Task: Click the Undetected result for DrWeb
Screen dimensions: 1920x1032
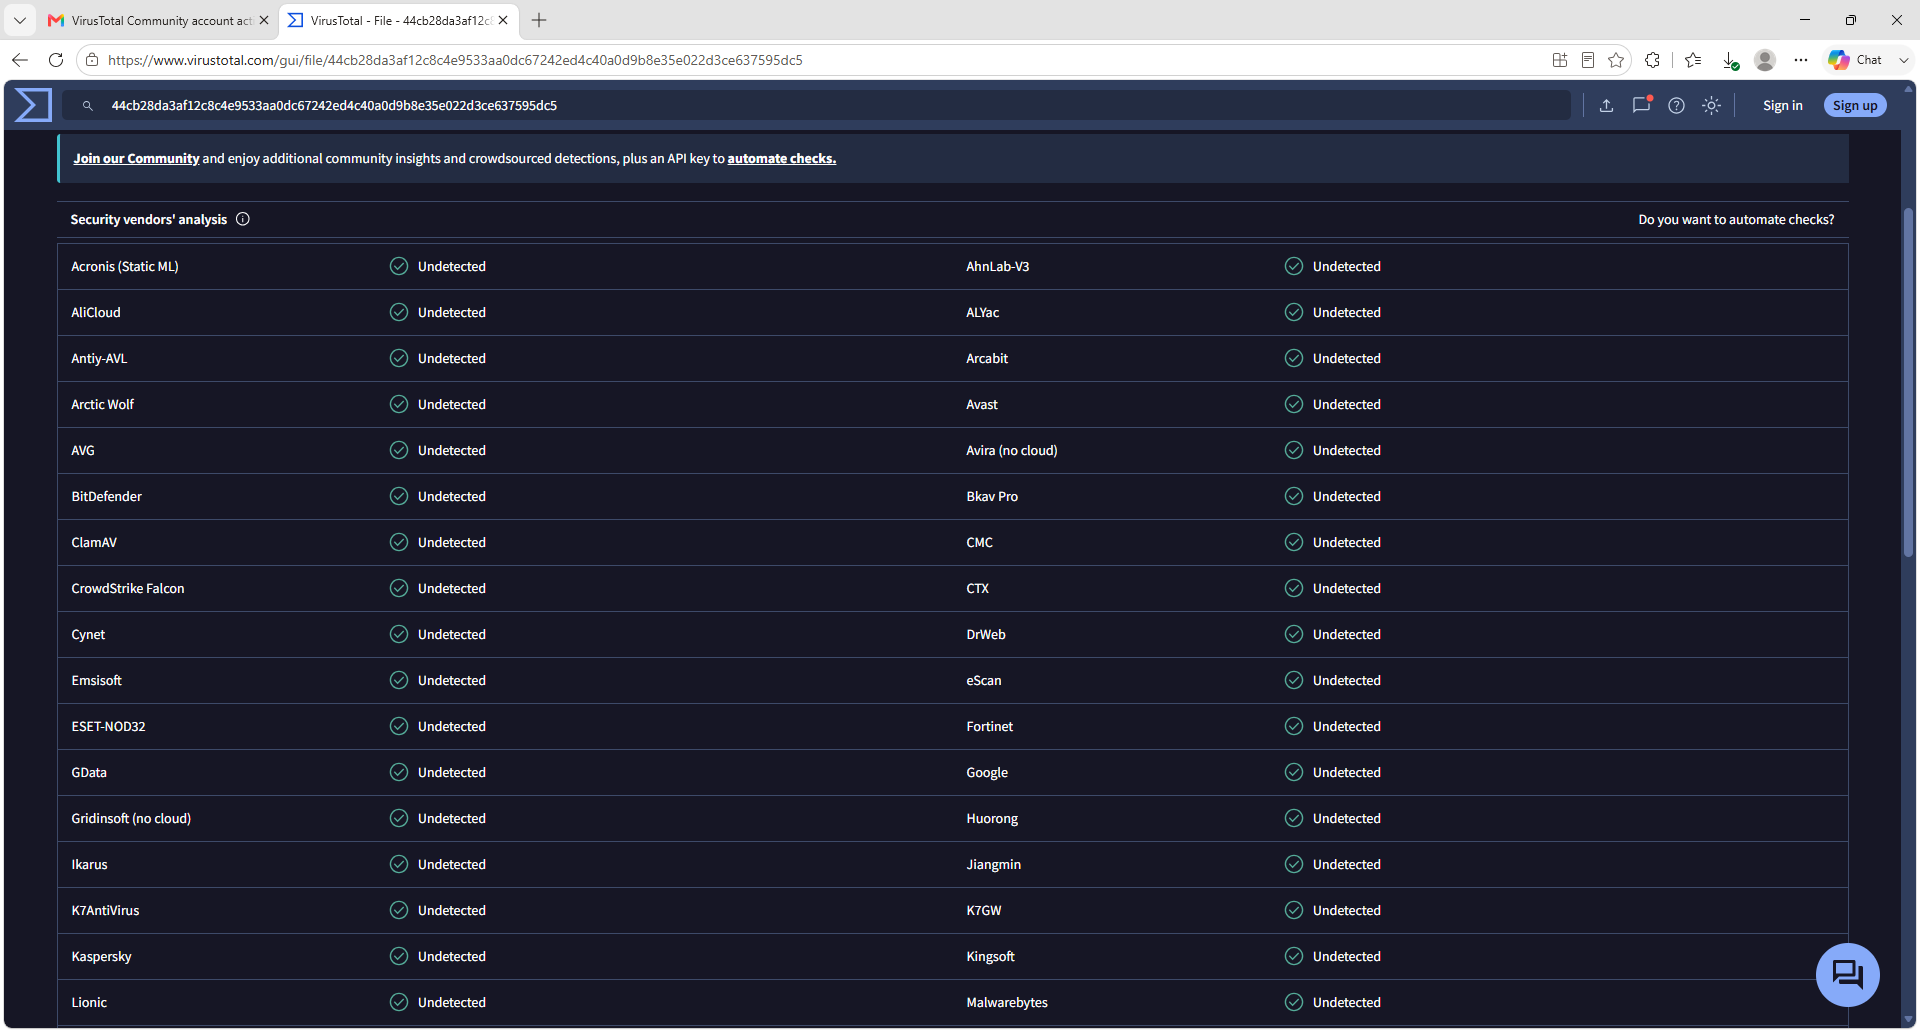Action: [x=1346, y=634]
